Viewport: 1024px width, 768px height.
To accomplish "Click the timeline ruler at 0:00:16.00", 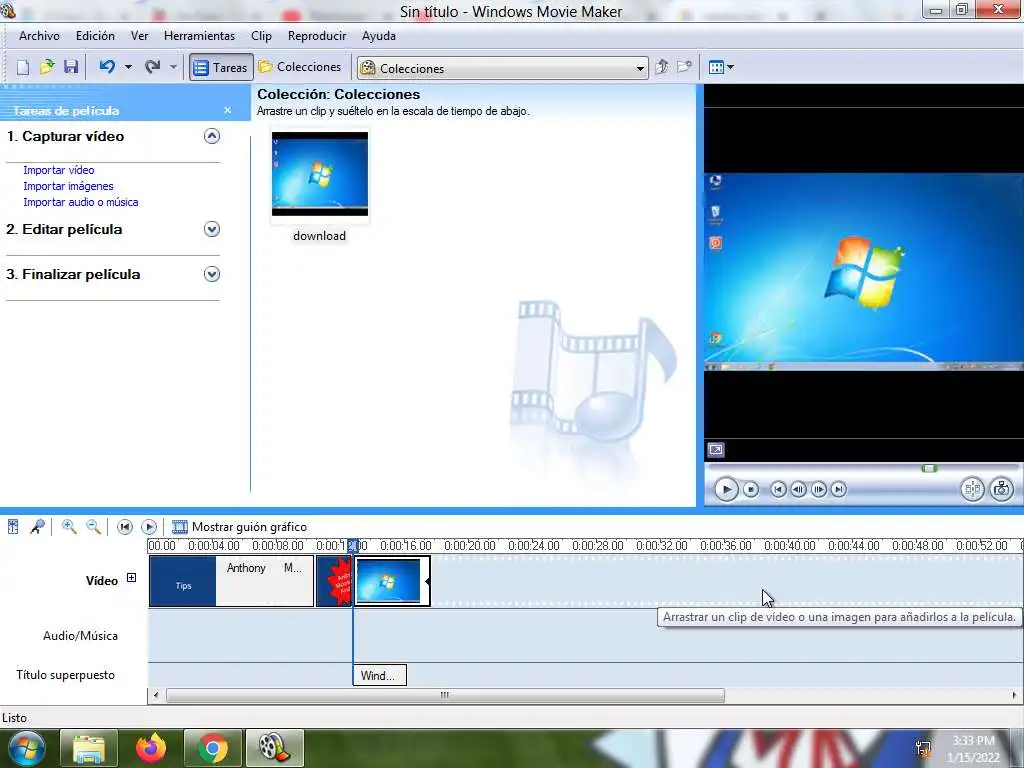I will 406,545.
